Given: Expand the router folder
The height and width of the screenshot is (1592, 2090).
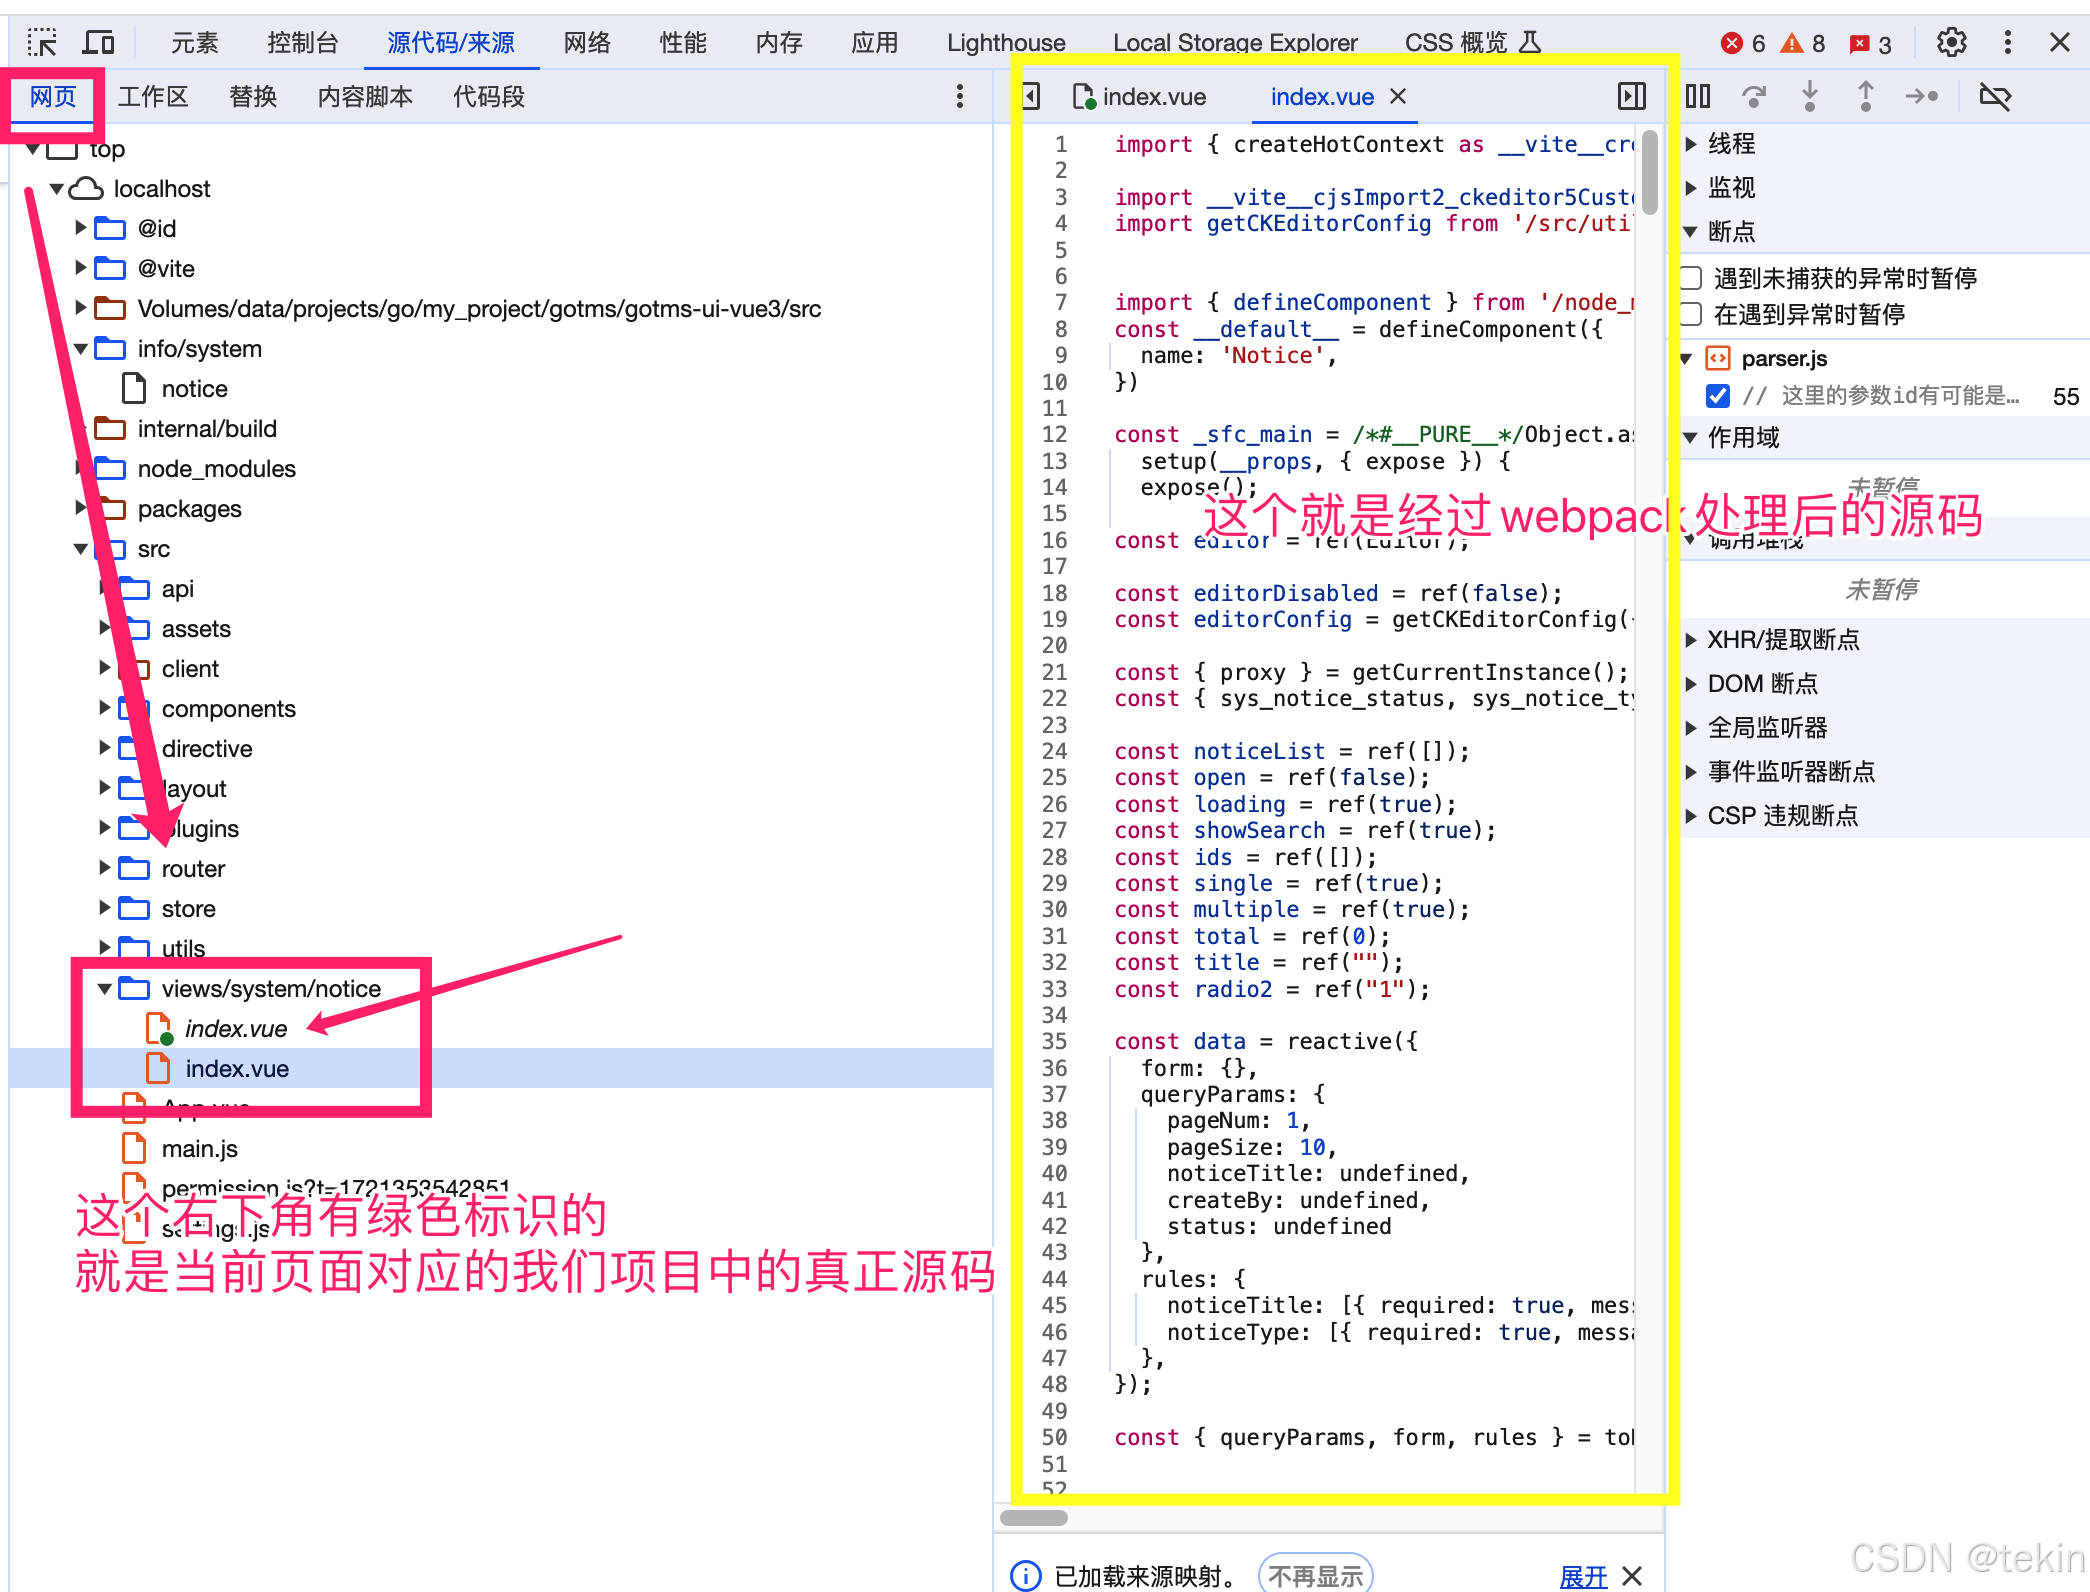Looking at the screenshot, I should click(x=105, y=868).
